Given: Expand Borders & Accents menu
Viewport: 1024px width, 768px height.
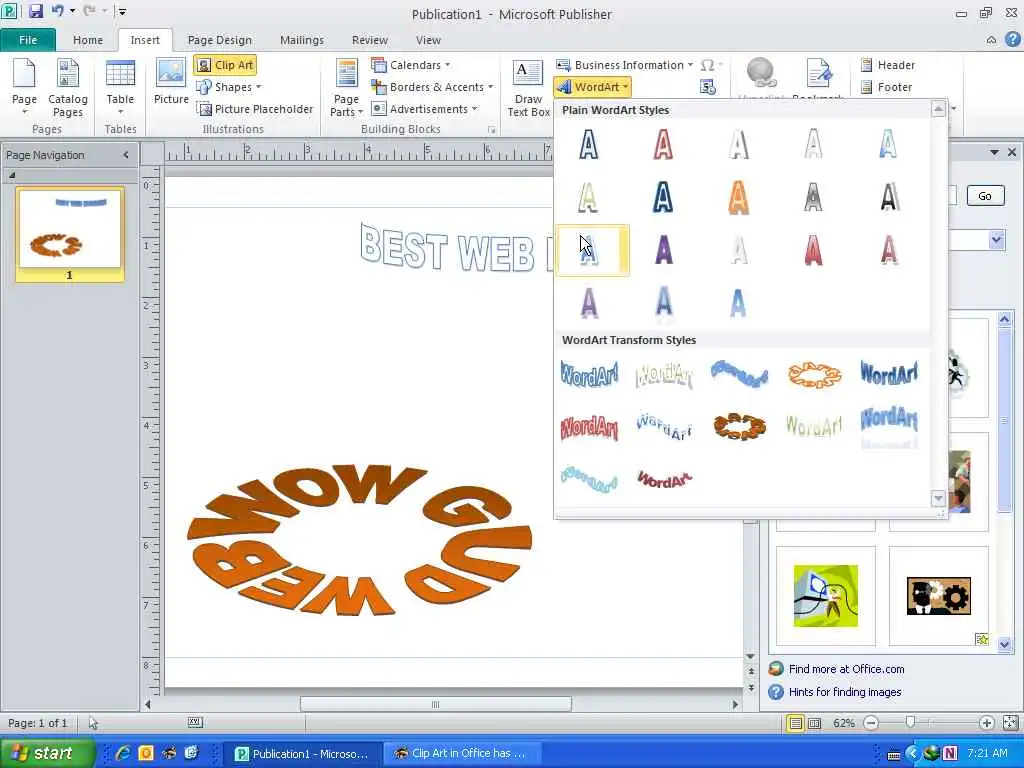Looking at the screenshot, I should click(x=432, y=87).
